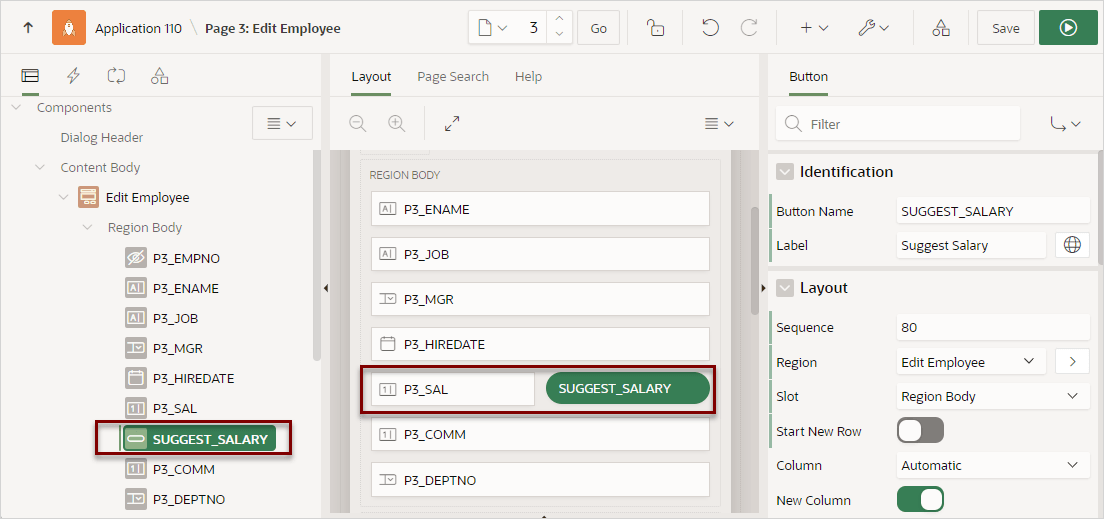Switch to the Page Search tab
This screenshot has width=1104, height=519.
click(x=453, y=77)
